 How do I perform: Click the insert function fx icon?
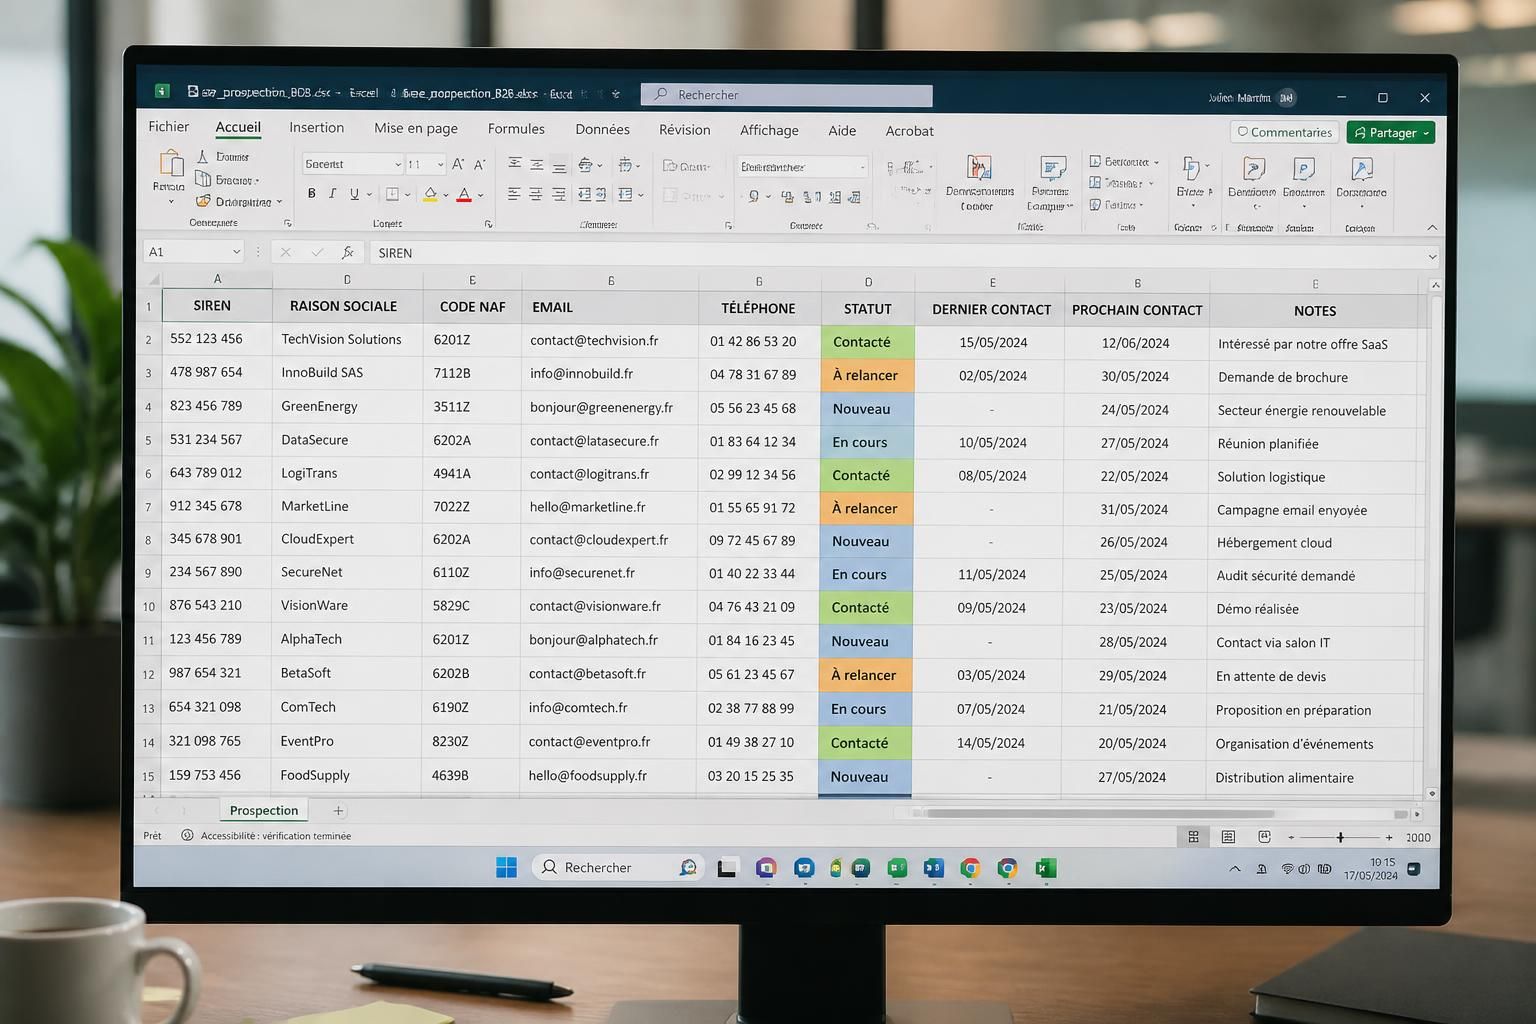point(348,252)
